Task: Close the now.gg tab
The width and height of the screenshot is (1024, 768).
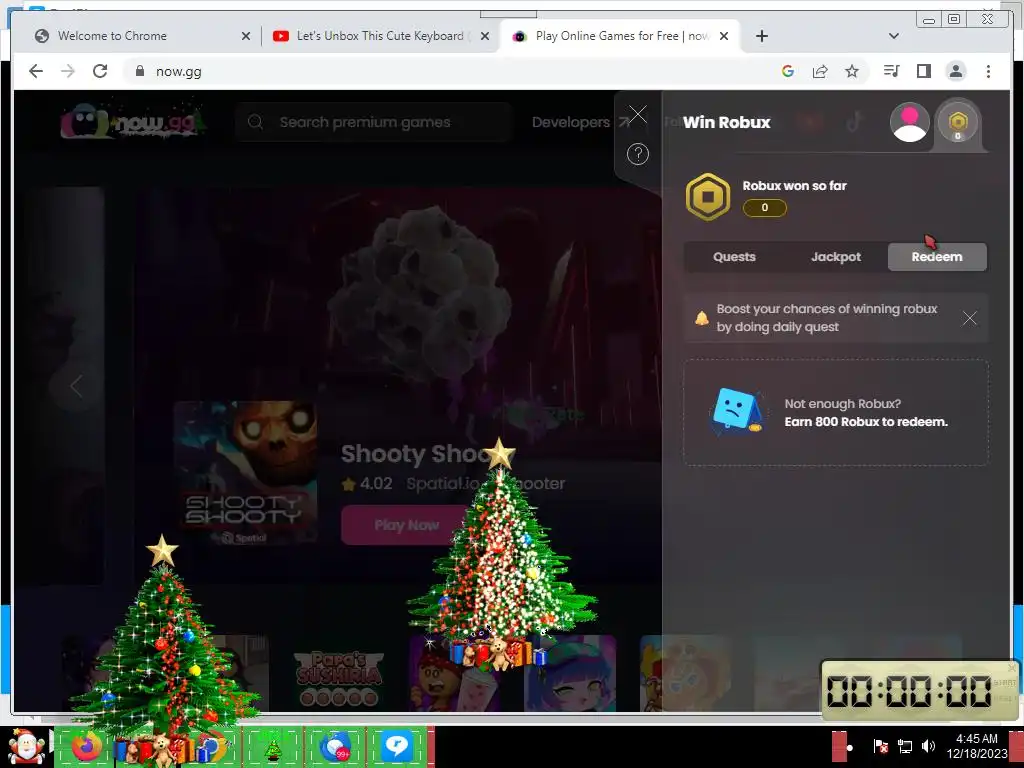Action: (724, 36)
